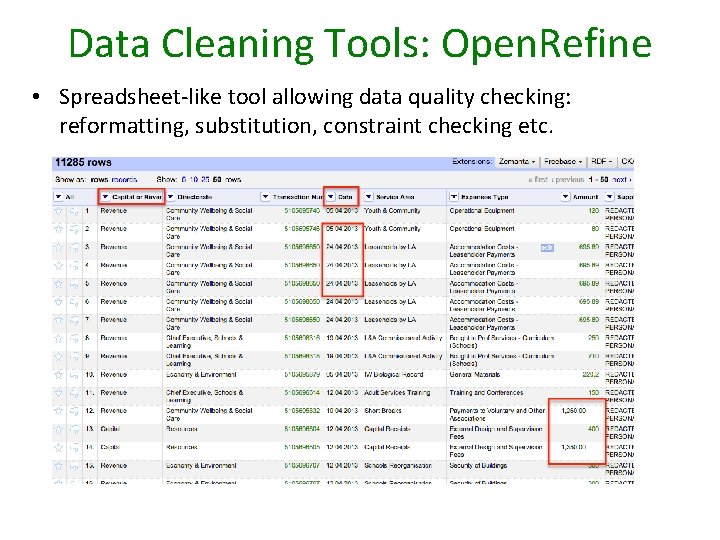Open Expenses Type column dropdown arrow
This screenshot has height=540, width=720.
(x=454, y=197)
